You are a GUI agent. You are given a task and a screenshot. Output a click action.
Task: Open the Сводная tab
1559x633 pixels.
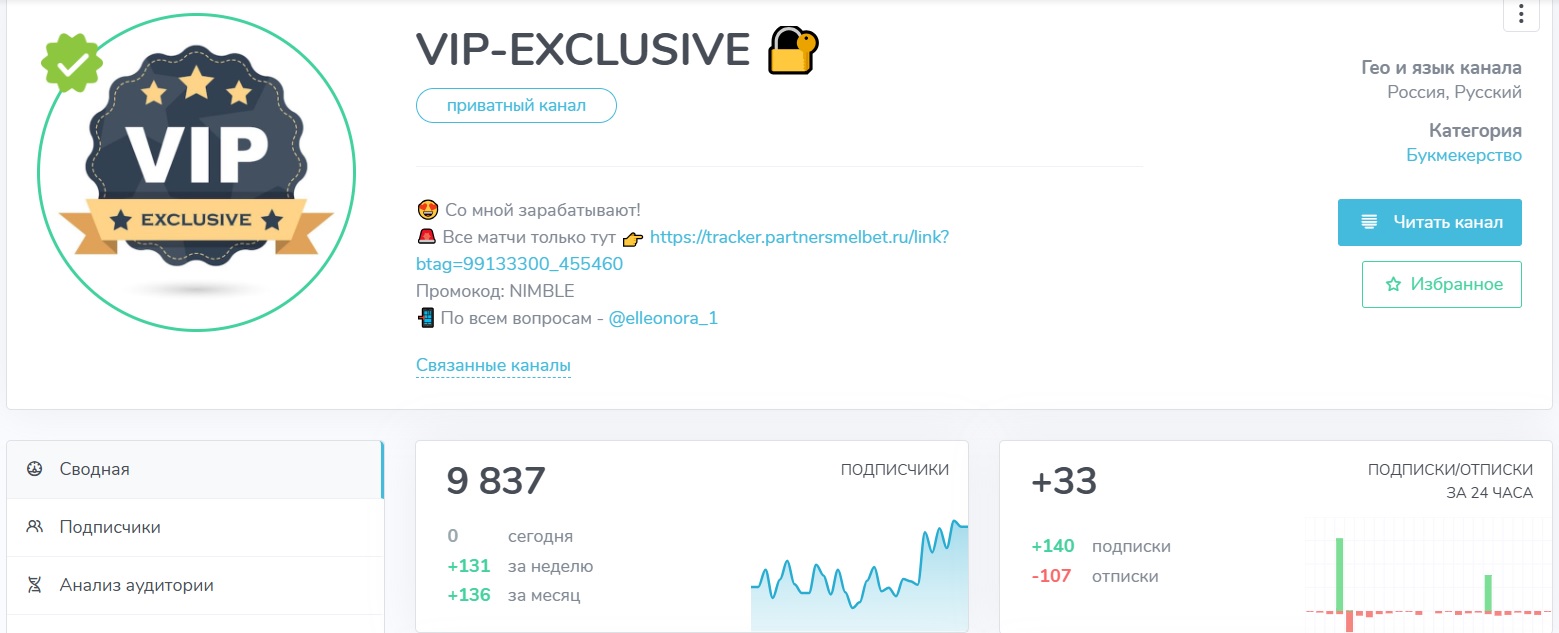(x=95, y=469)
